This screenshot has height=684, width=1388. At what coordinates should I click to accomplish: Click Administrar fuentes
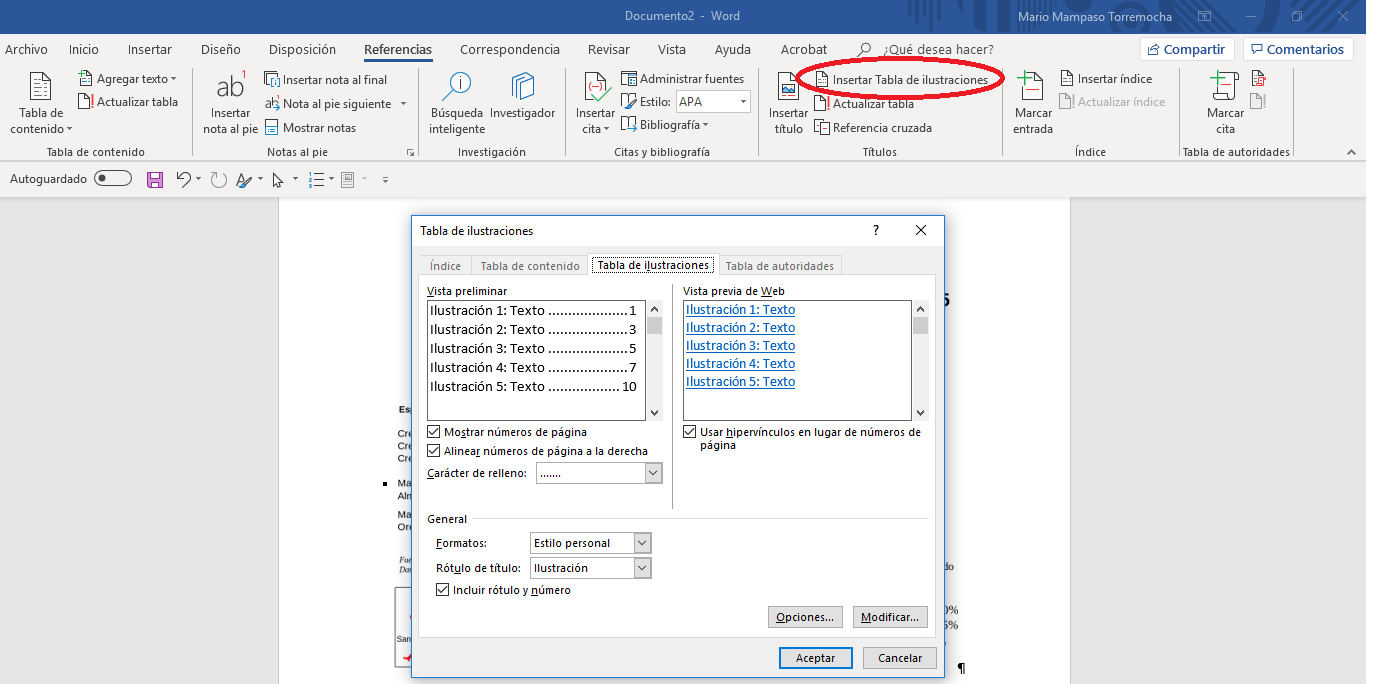(x=683, y=79)
